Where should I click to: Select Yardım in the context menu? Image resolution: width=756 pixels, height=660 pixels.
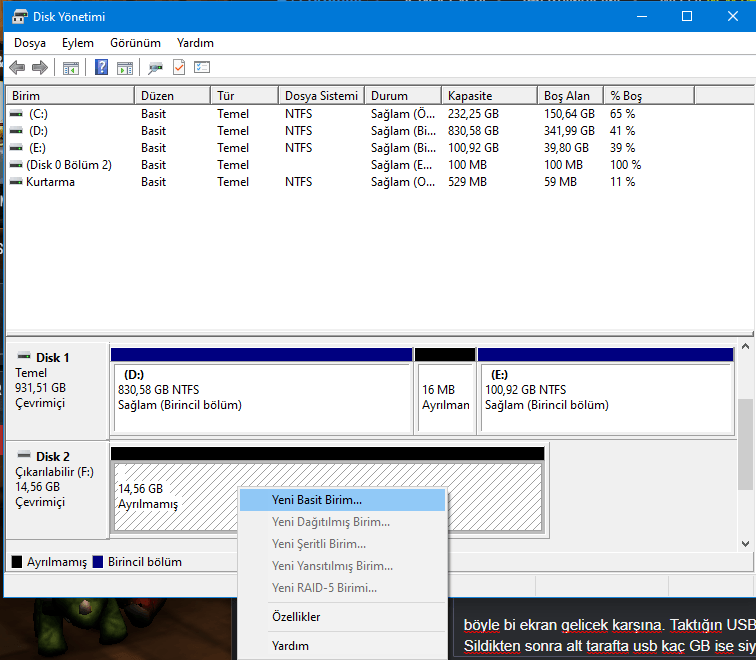click(x=342, y=646)
